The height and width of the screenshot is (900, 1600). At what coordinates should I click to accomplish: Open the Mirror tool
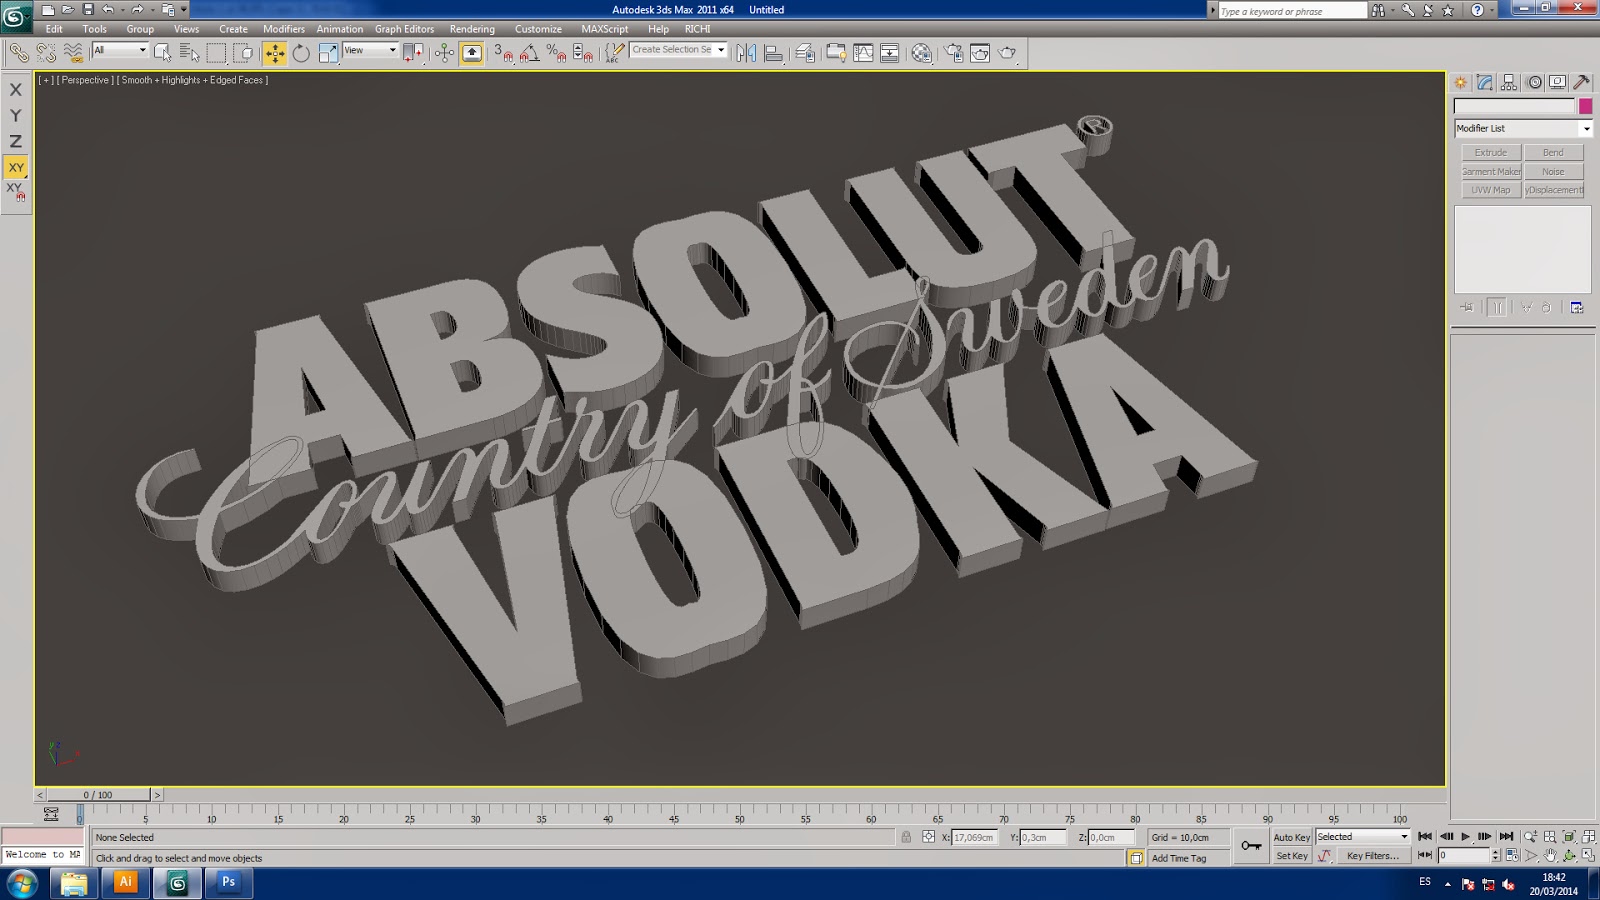(x=746, y=53)
